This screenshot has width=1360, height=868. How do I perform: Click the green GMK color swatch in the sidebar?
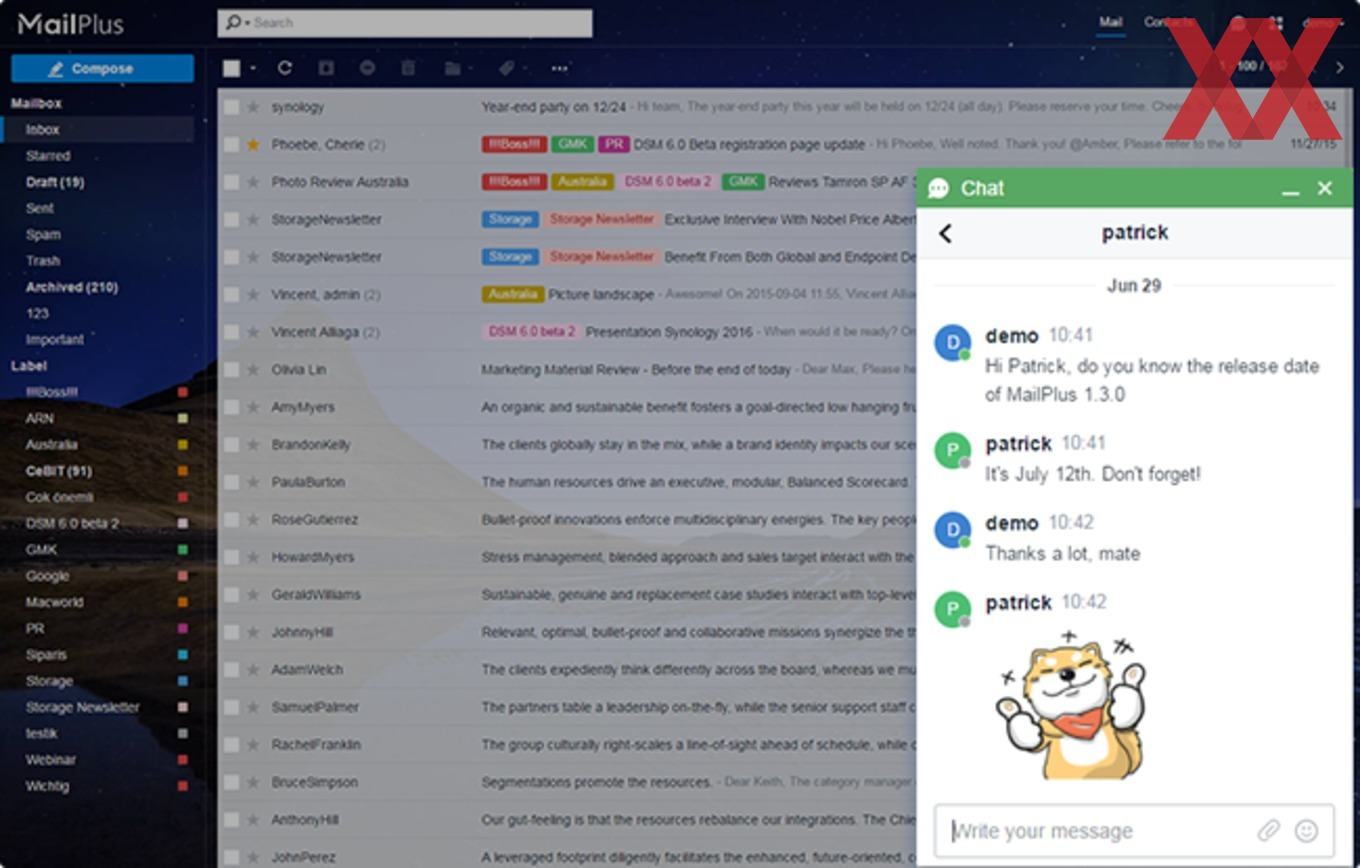pos(182,549)
